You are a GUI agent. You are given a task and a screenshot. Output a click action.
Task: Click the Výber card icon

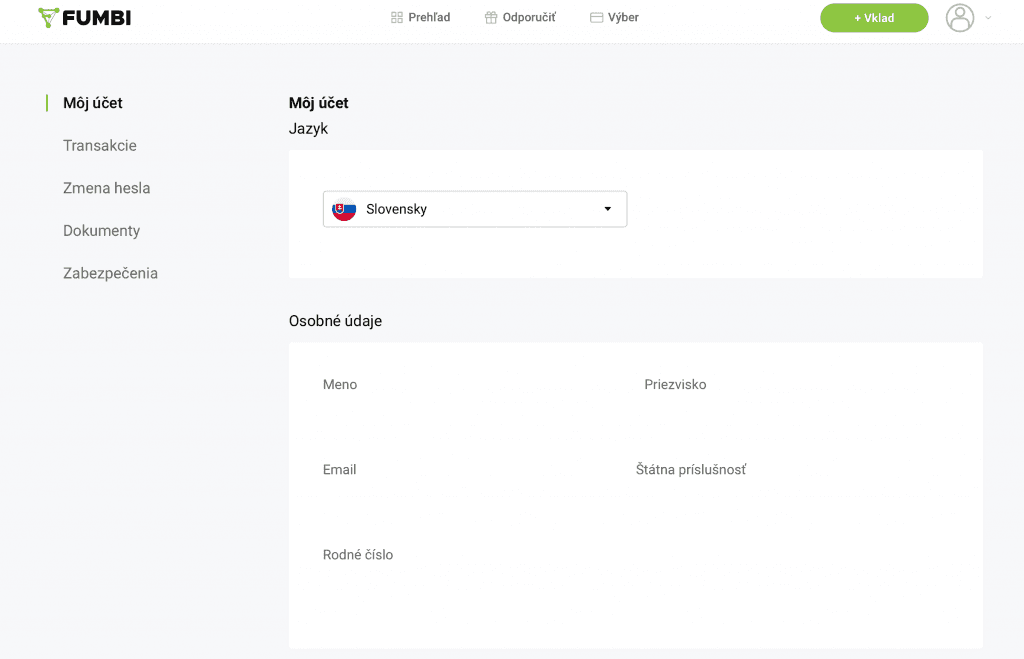tap(597, 17)
